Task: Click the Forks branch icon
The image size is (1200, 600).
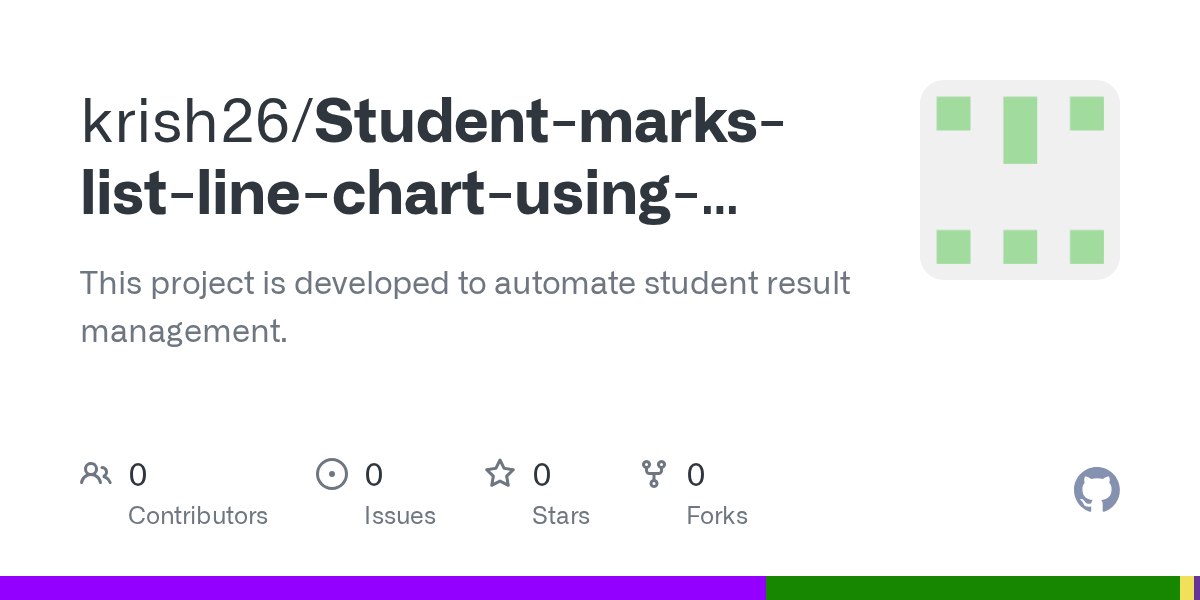Action: point(654,474)
